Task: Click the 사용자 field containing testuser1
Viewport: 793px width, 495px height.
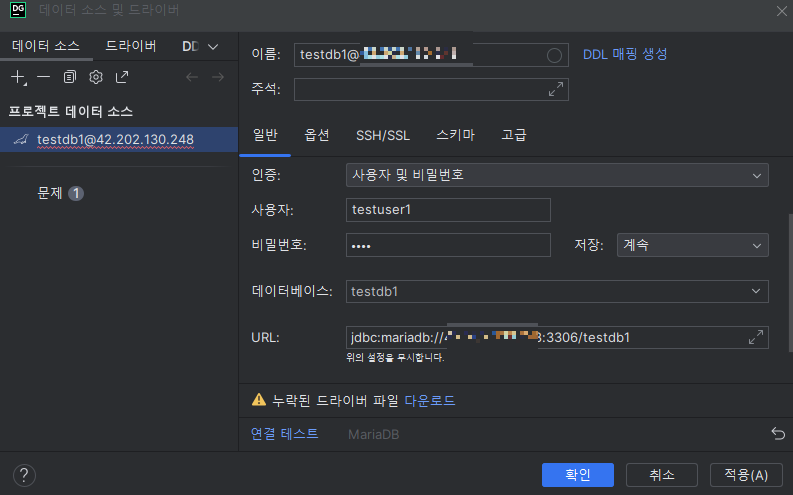Action: coord(448,210)
